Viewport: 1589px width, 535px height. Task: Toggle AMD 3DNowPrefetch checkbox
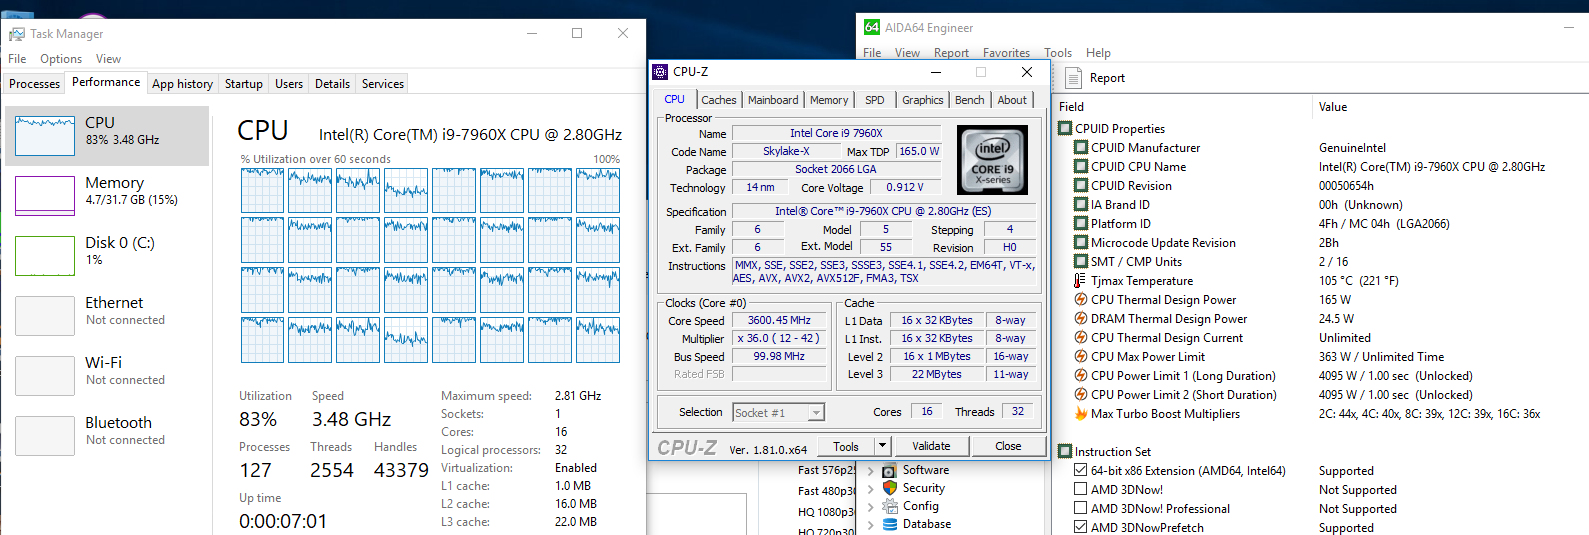[1081, 527]
